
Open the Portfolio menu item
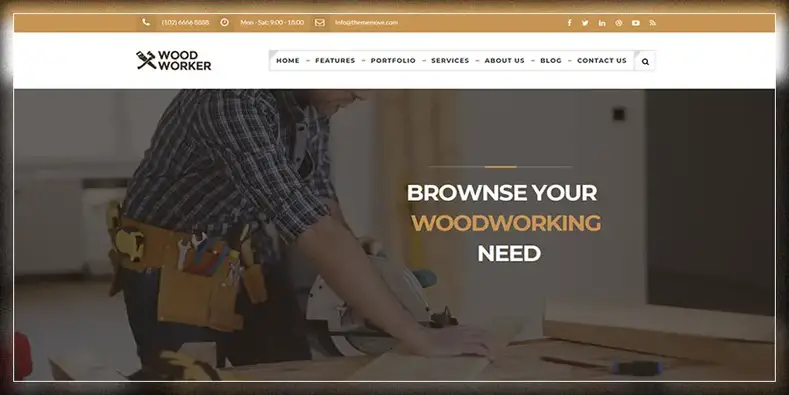393,60
